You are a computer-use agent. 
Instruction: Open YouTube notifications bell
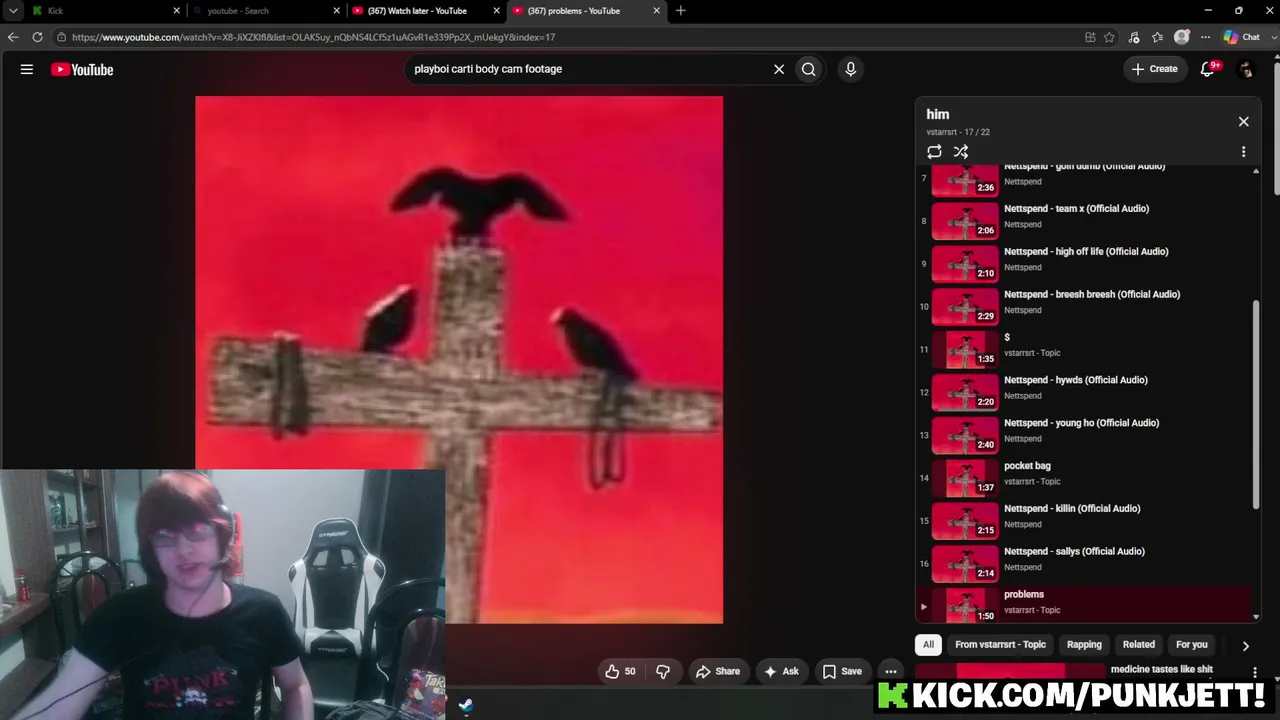pos(1208,69)
